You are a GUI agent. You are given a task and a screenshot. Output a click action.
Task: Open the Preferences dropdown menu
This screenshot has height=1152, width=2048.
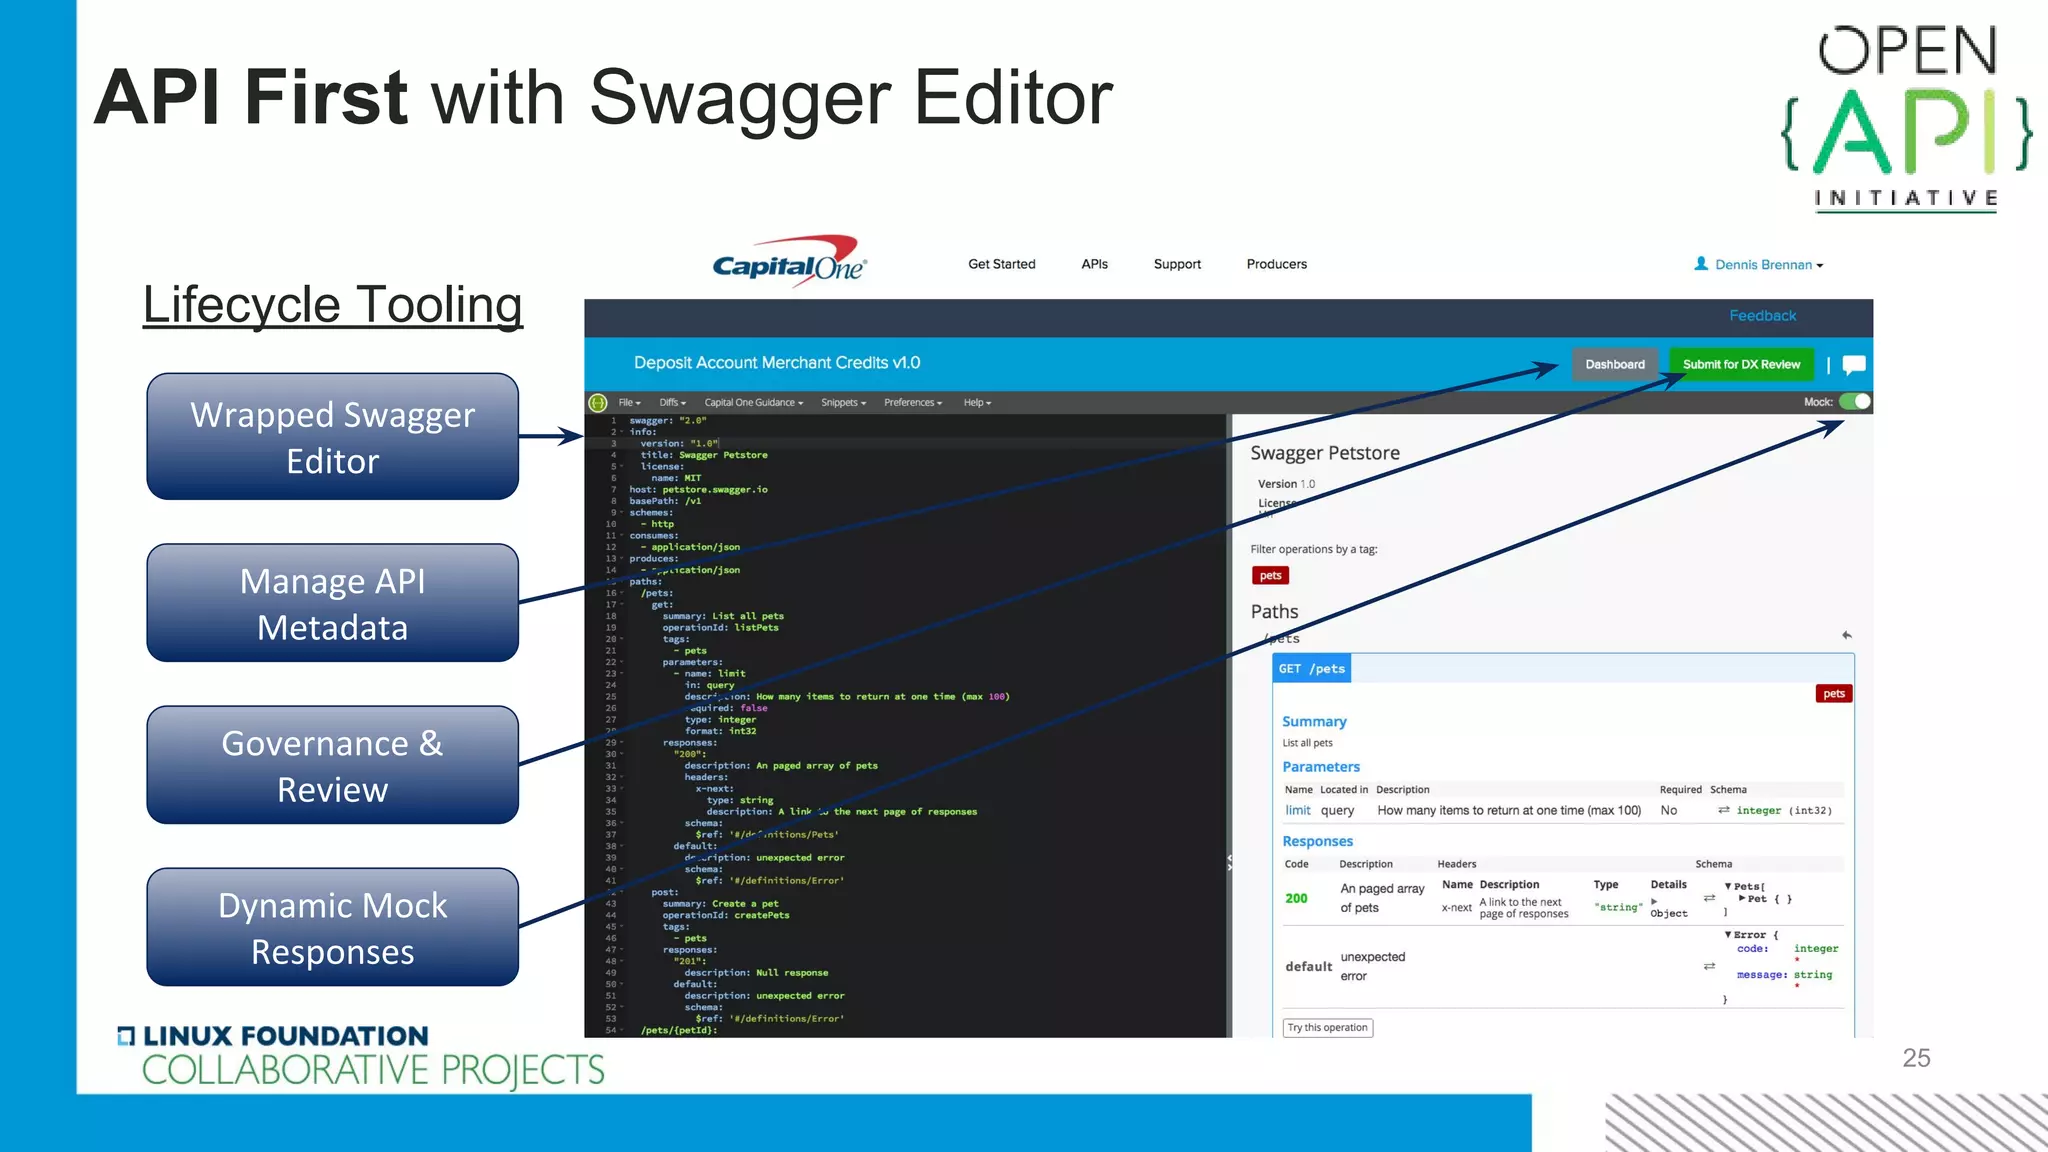point(913,403)
